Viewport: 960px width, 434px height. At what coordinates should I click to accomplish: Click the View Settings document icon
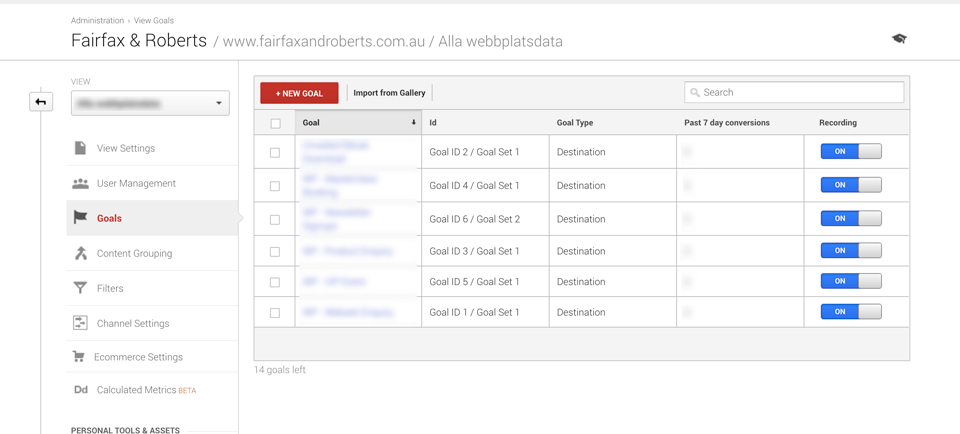[80, 148]
